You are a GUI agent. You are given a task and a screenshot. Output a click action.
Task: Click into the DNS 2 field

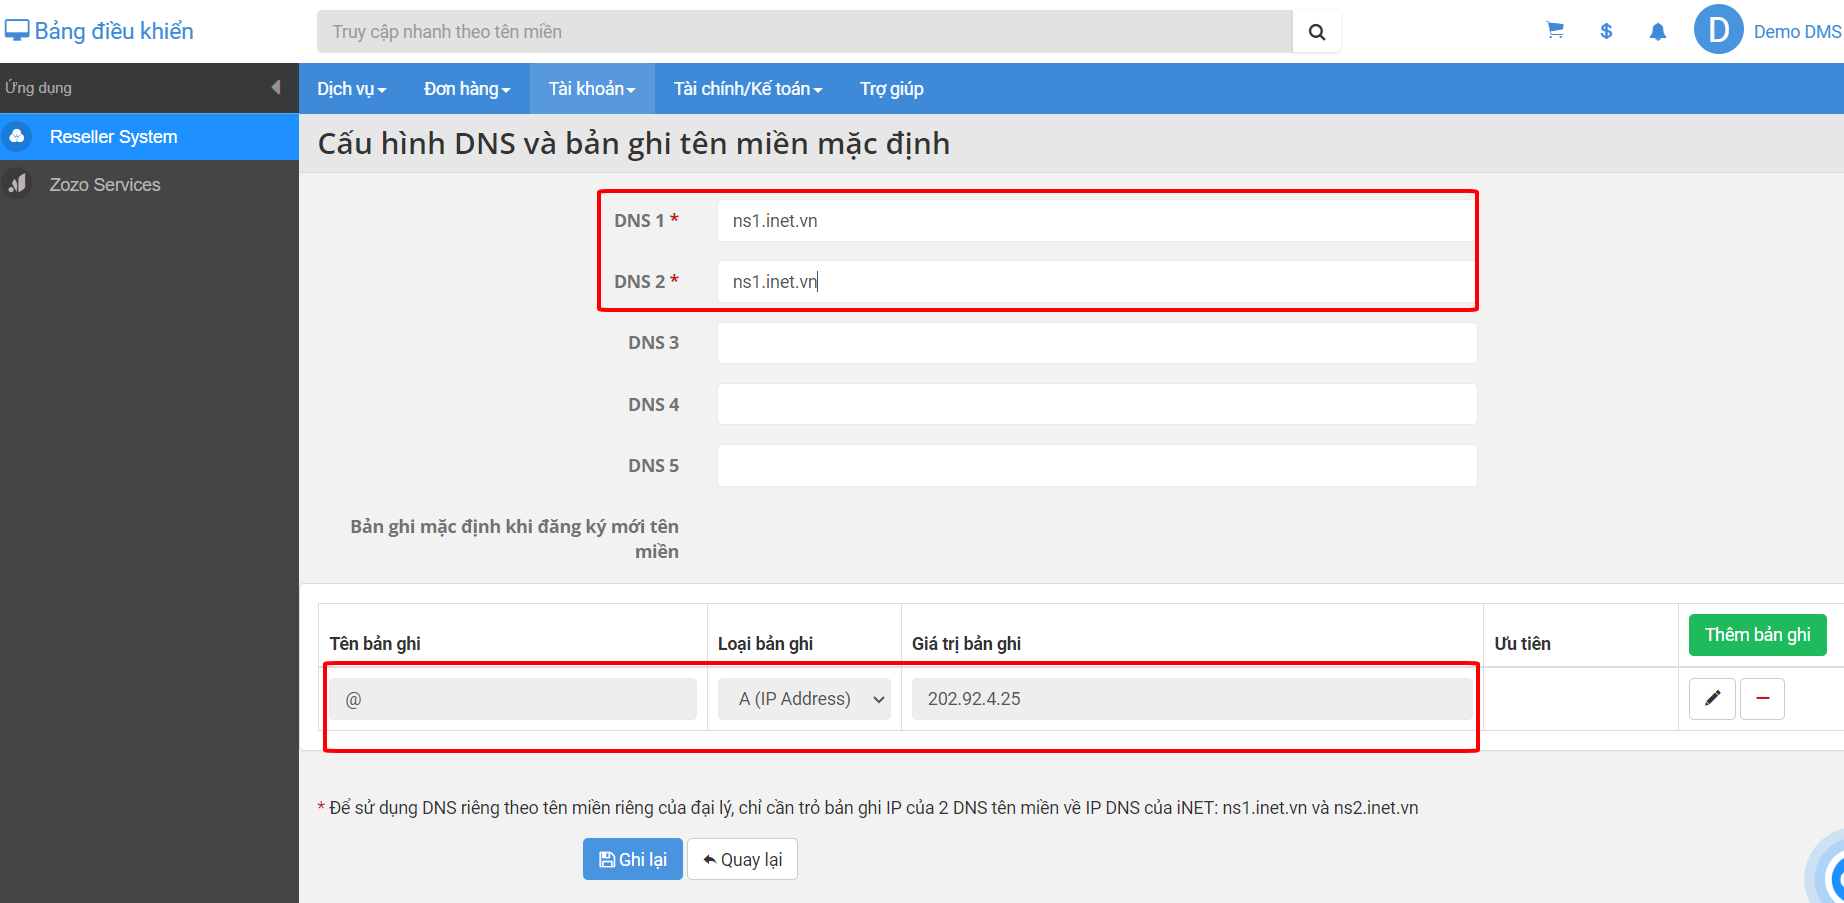(1097, 282)
